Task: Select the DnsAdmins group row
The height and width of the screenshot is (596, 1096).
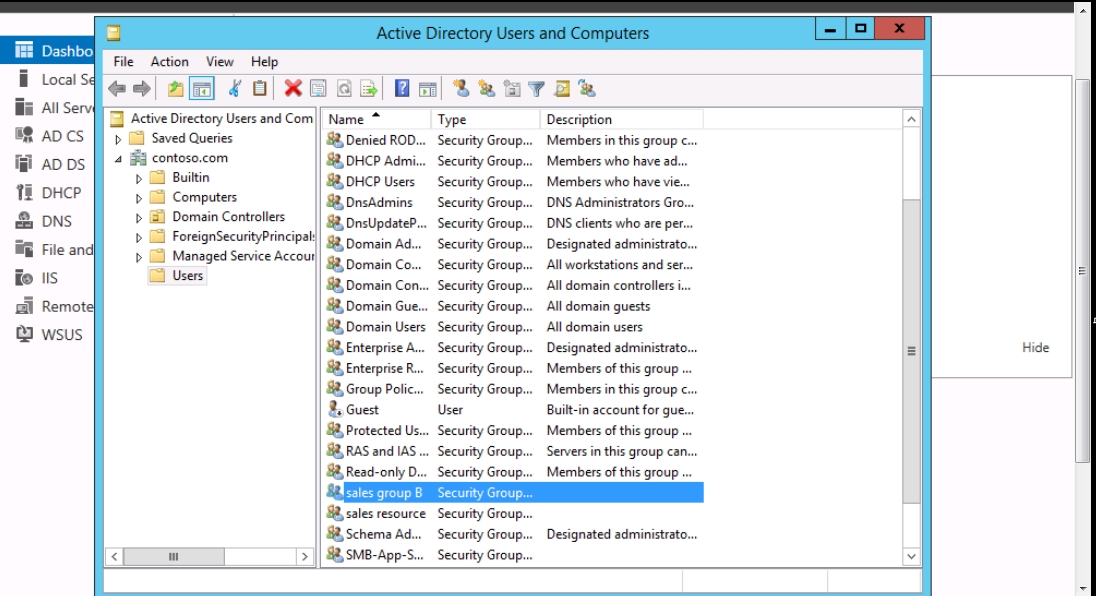Action: click(514, 202)
